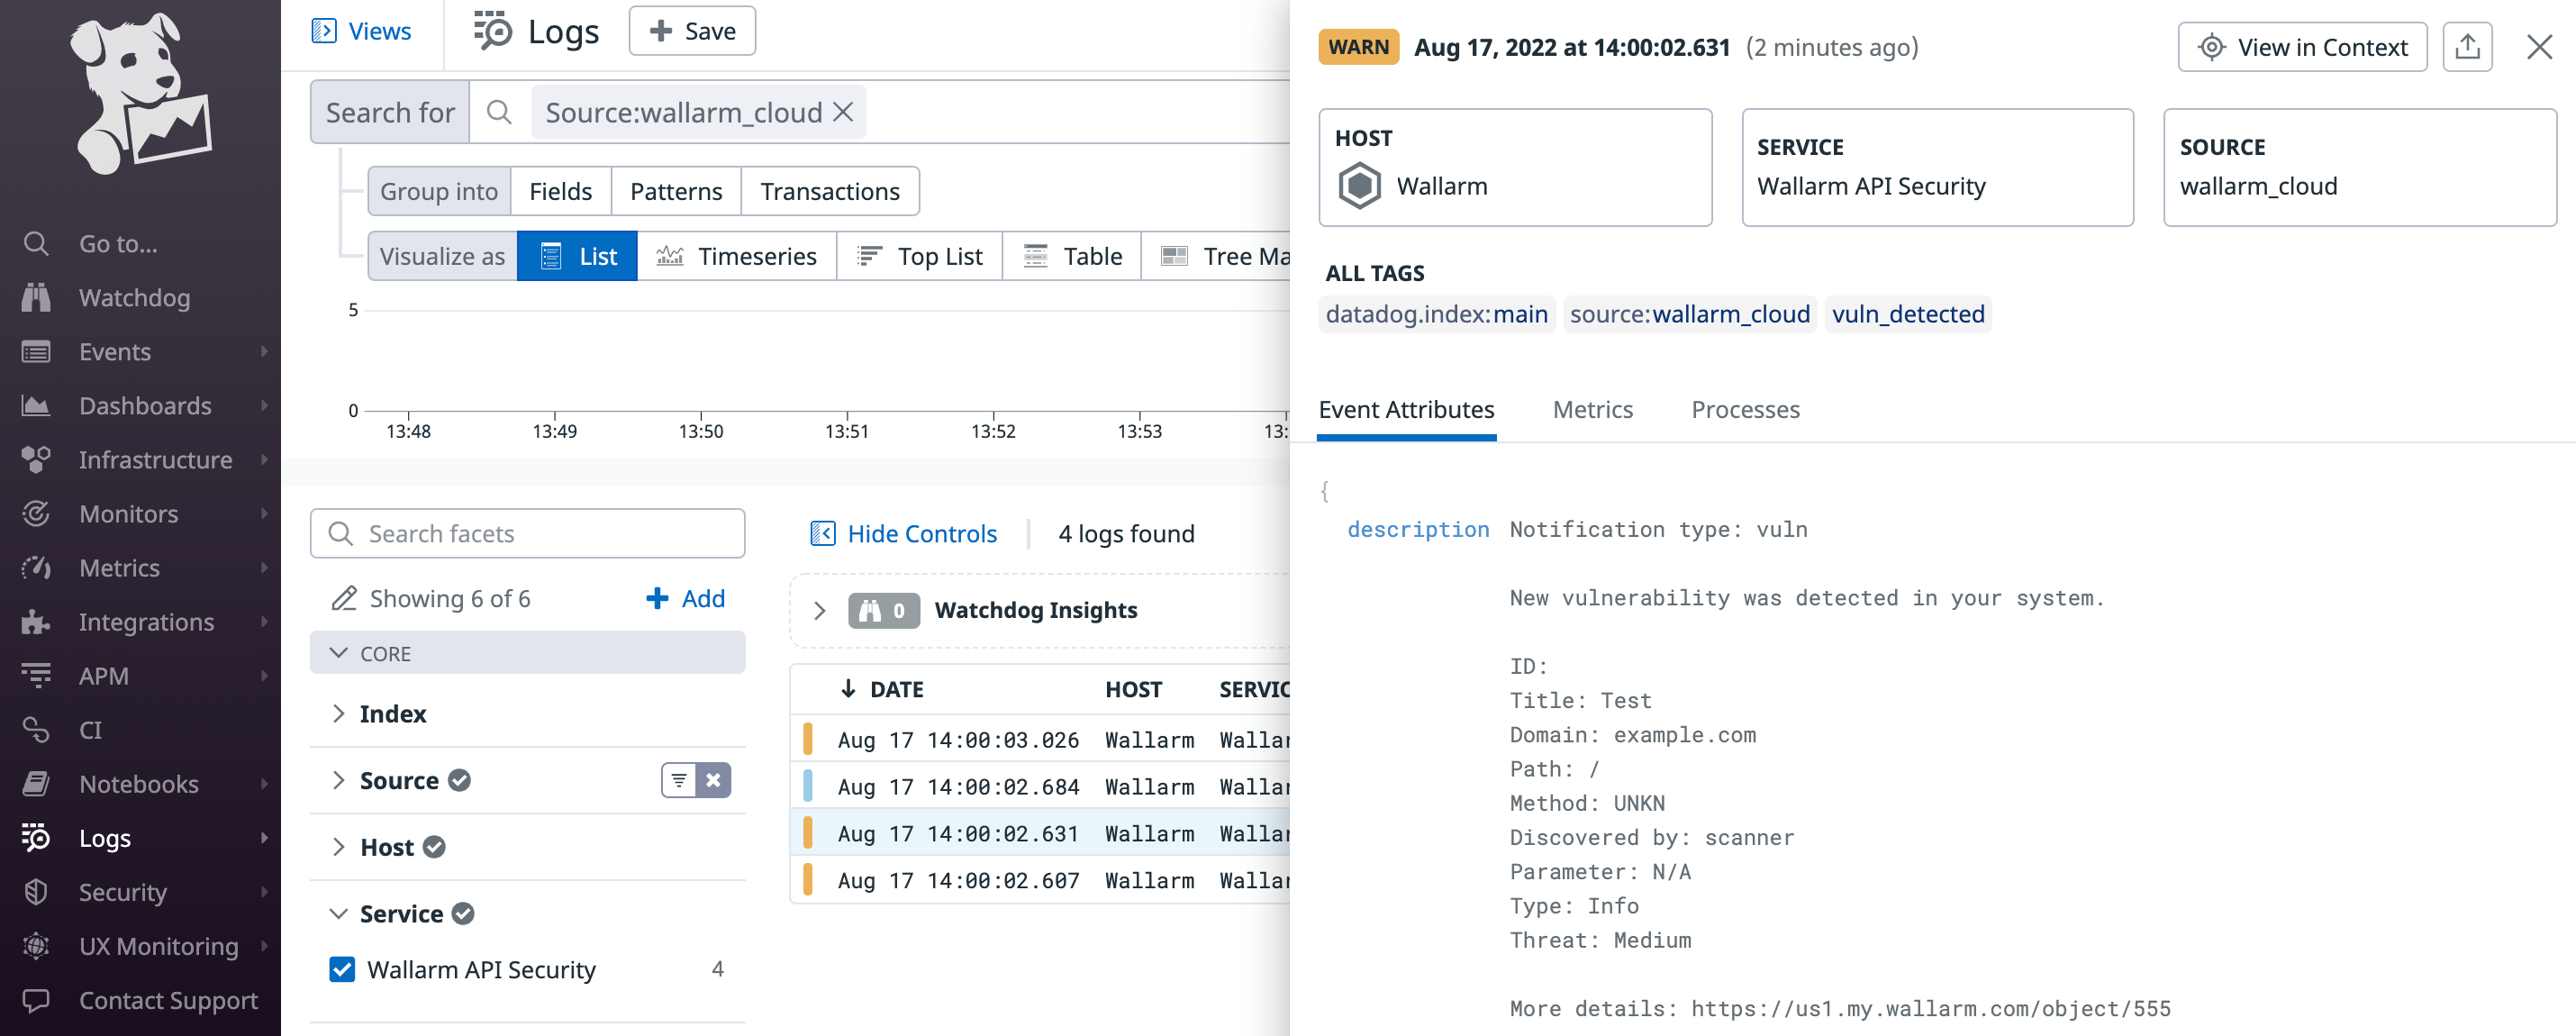The height and width of the screenshot is (1036, 2576).
Task: Click the Monitors sidebar icon
Action: click(x=36, y=513)
